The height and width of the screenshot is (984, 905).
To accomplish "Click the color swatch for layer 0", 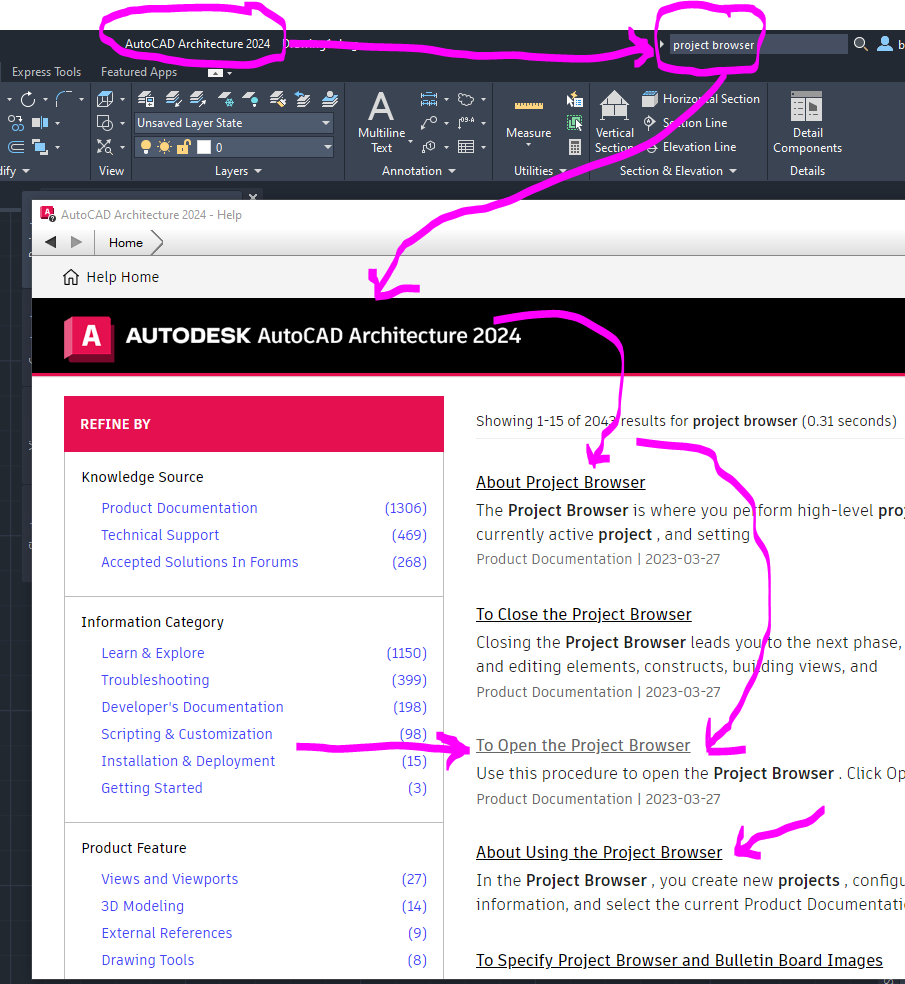I will 202,146.
